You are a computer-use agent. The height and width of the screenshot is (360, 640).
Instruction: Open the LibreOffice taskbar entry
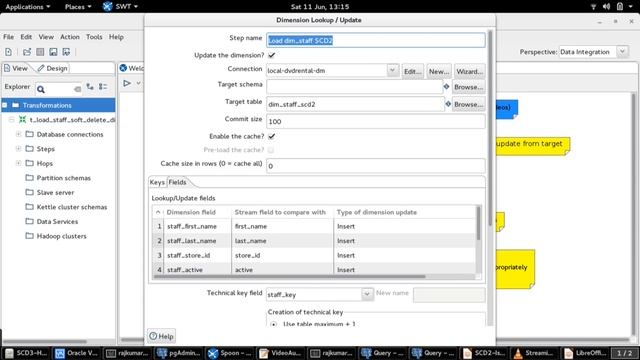click(585, 353)
